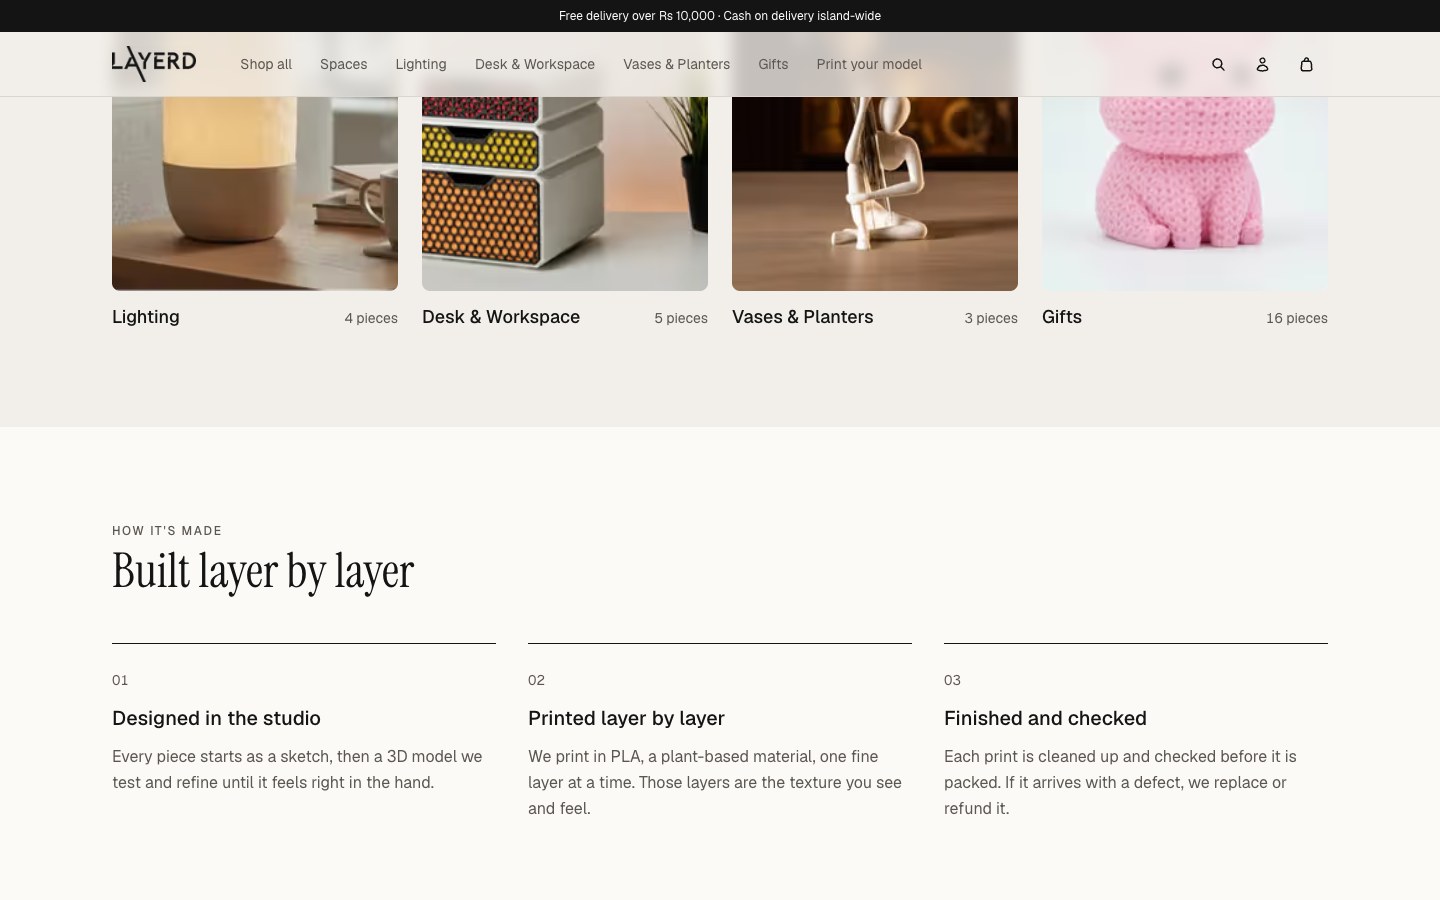The image size is (1440, 900).
Task: Select Lighting in the navigation bar
Action: [421, 64]
